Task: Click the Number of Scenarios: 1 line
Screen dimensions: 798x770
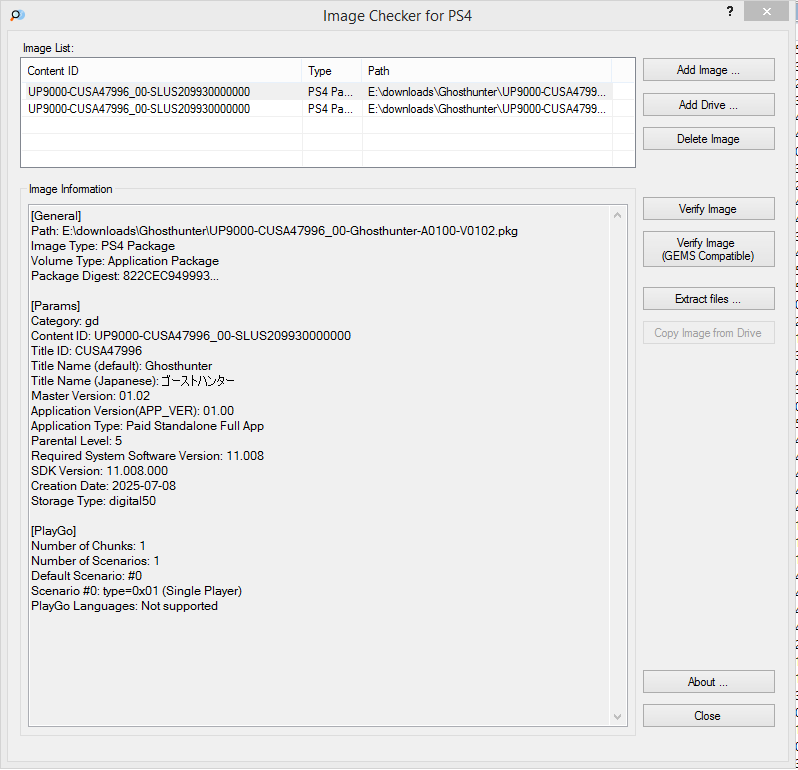Action: pyautogui.click(x=95, y=561)
